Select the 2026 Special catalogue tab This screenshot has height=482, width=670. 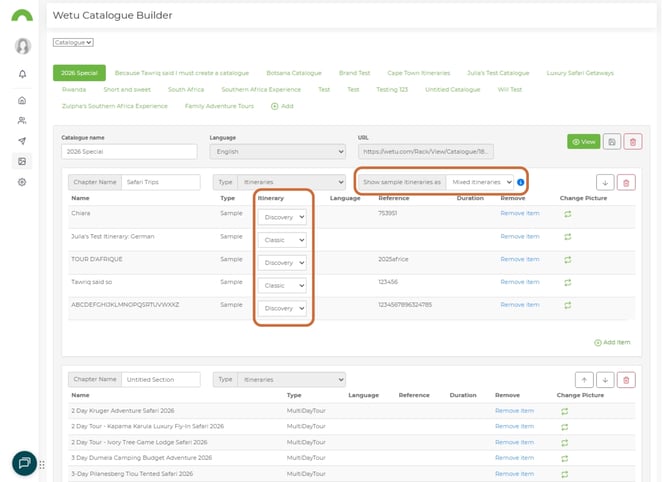click(x=79, y=73)
